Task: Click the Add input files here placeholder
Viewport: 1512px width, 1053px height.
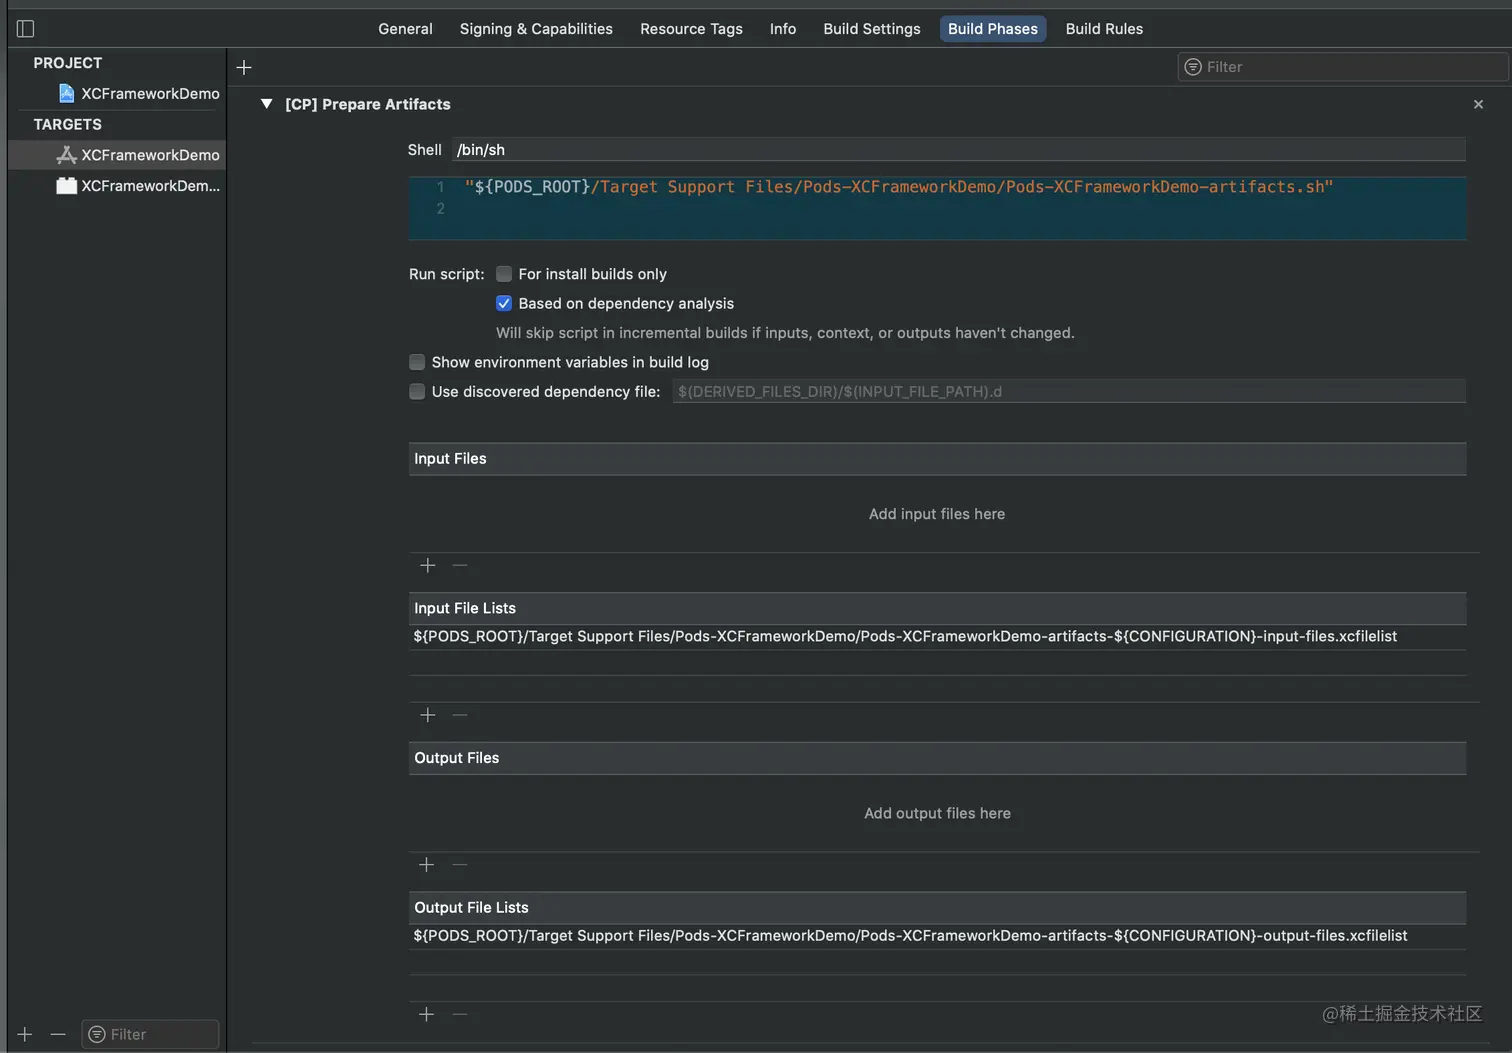Action: pyautogui.click(x=937, y=514)
